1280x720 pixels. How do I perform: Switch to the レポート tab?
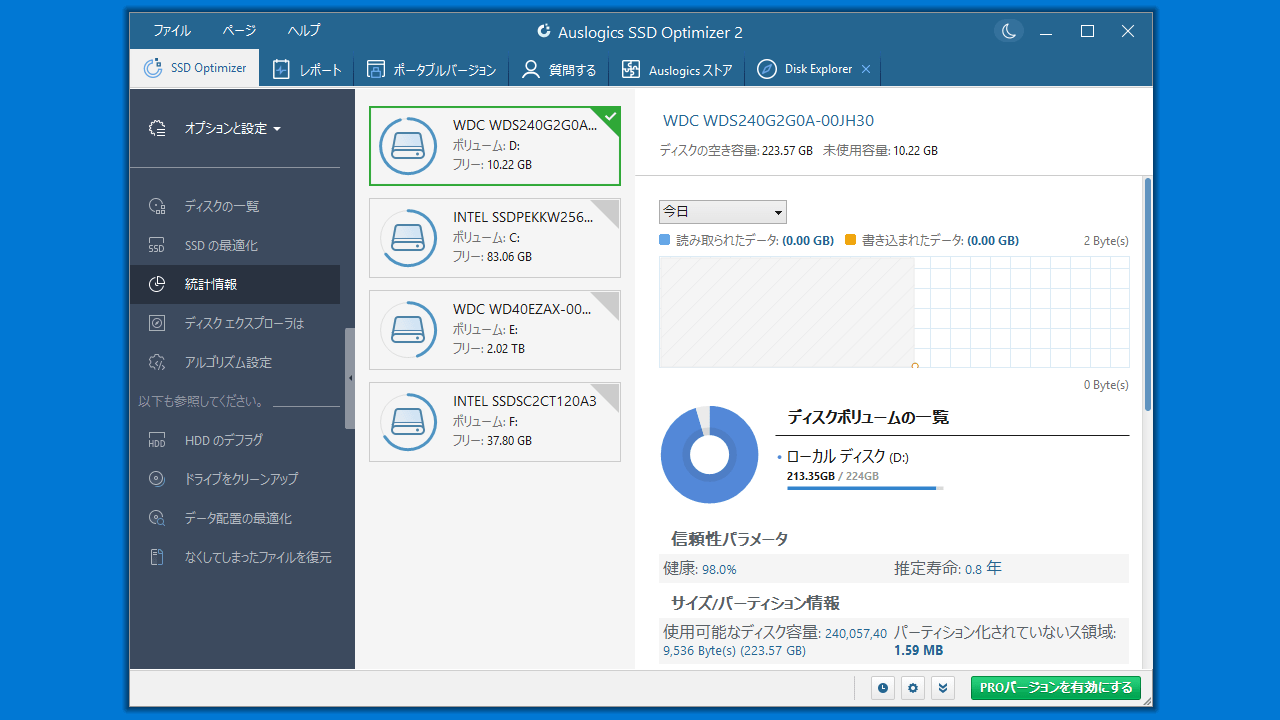(x=308, y=70)
